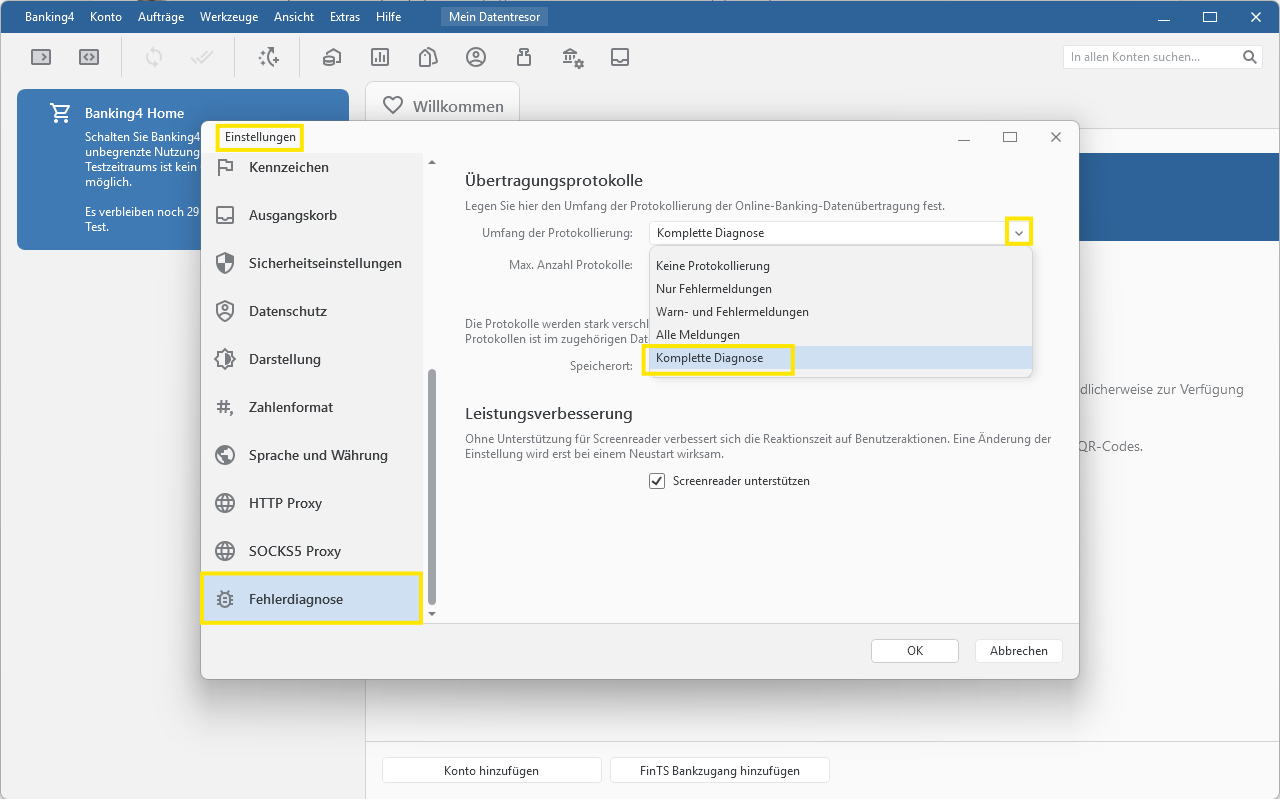Click the settings list scroll-up arrow
This screenshot has height=799, width=1280.
click(x=432, y=162)
